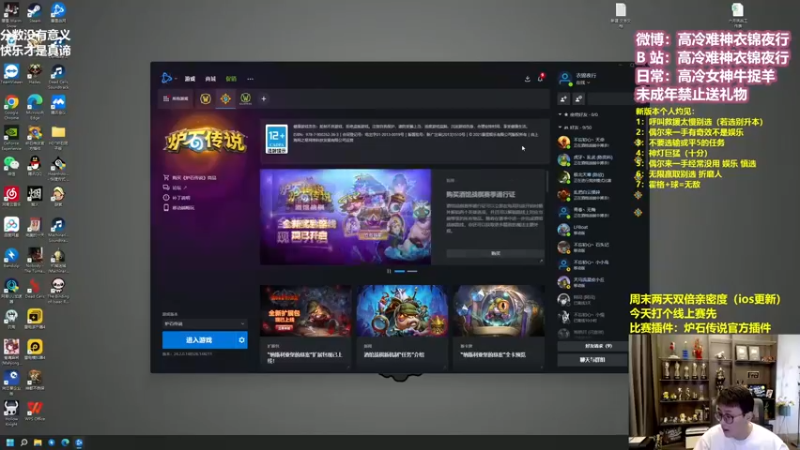Open Battle.net desktop shortcut
The height and width of the screenshot is (450, 800).
[x=58, y=13]
